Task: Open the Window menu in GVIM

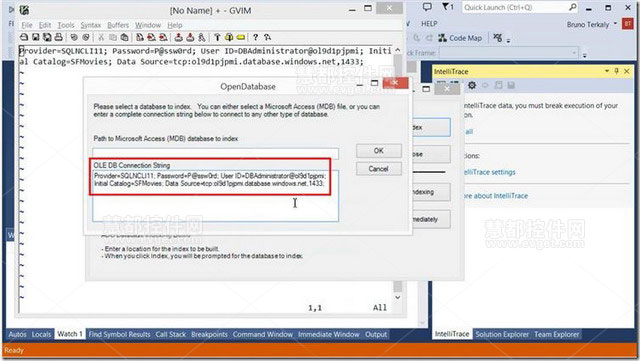Action: pos(148,25)
